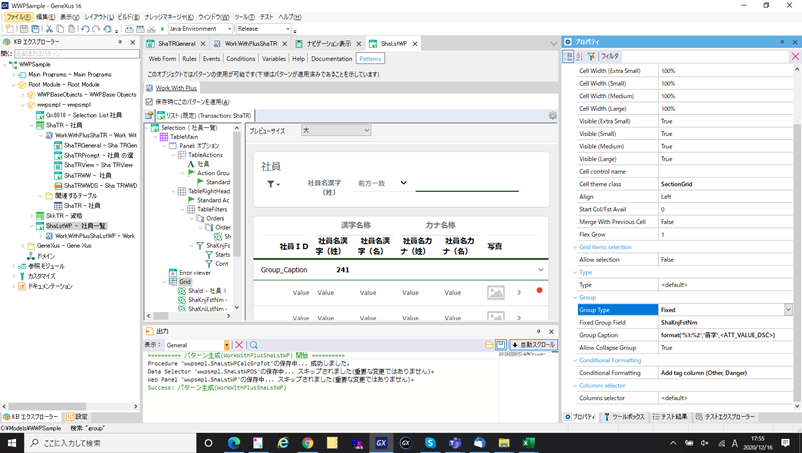Click the Save icon in toolbar
802x453 pixels.
coord(24,29)
